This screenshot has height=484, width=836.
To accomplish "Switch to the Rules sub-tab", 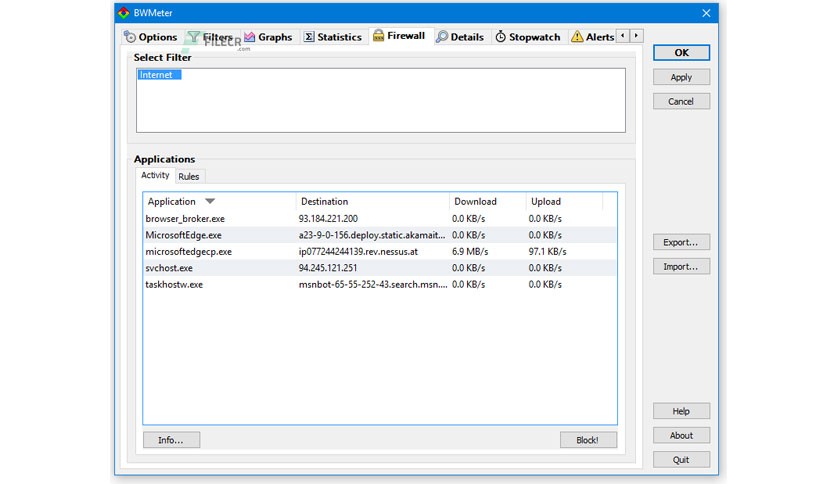I will pyautogui.click(x=189, y=176).
